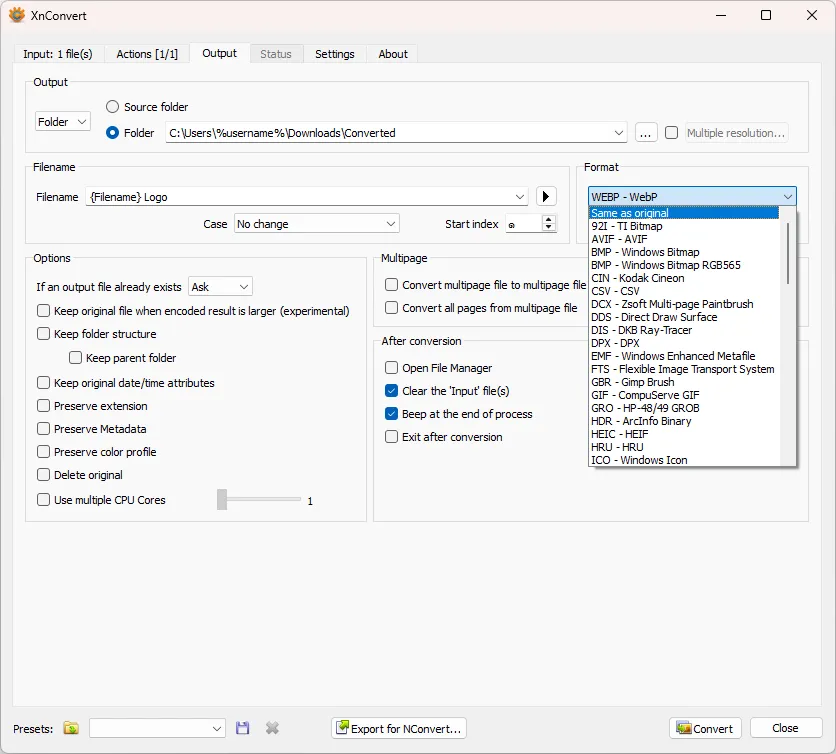Enable Open File Manager after conversion
Screen dimensions: 836x754
391,367
